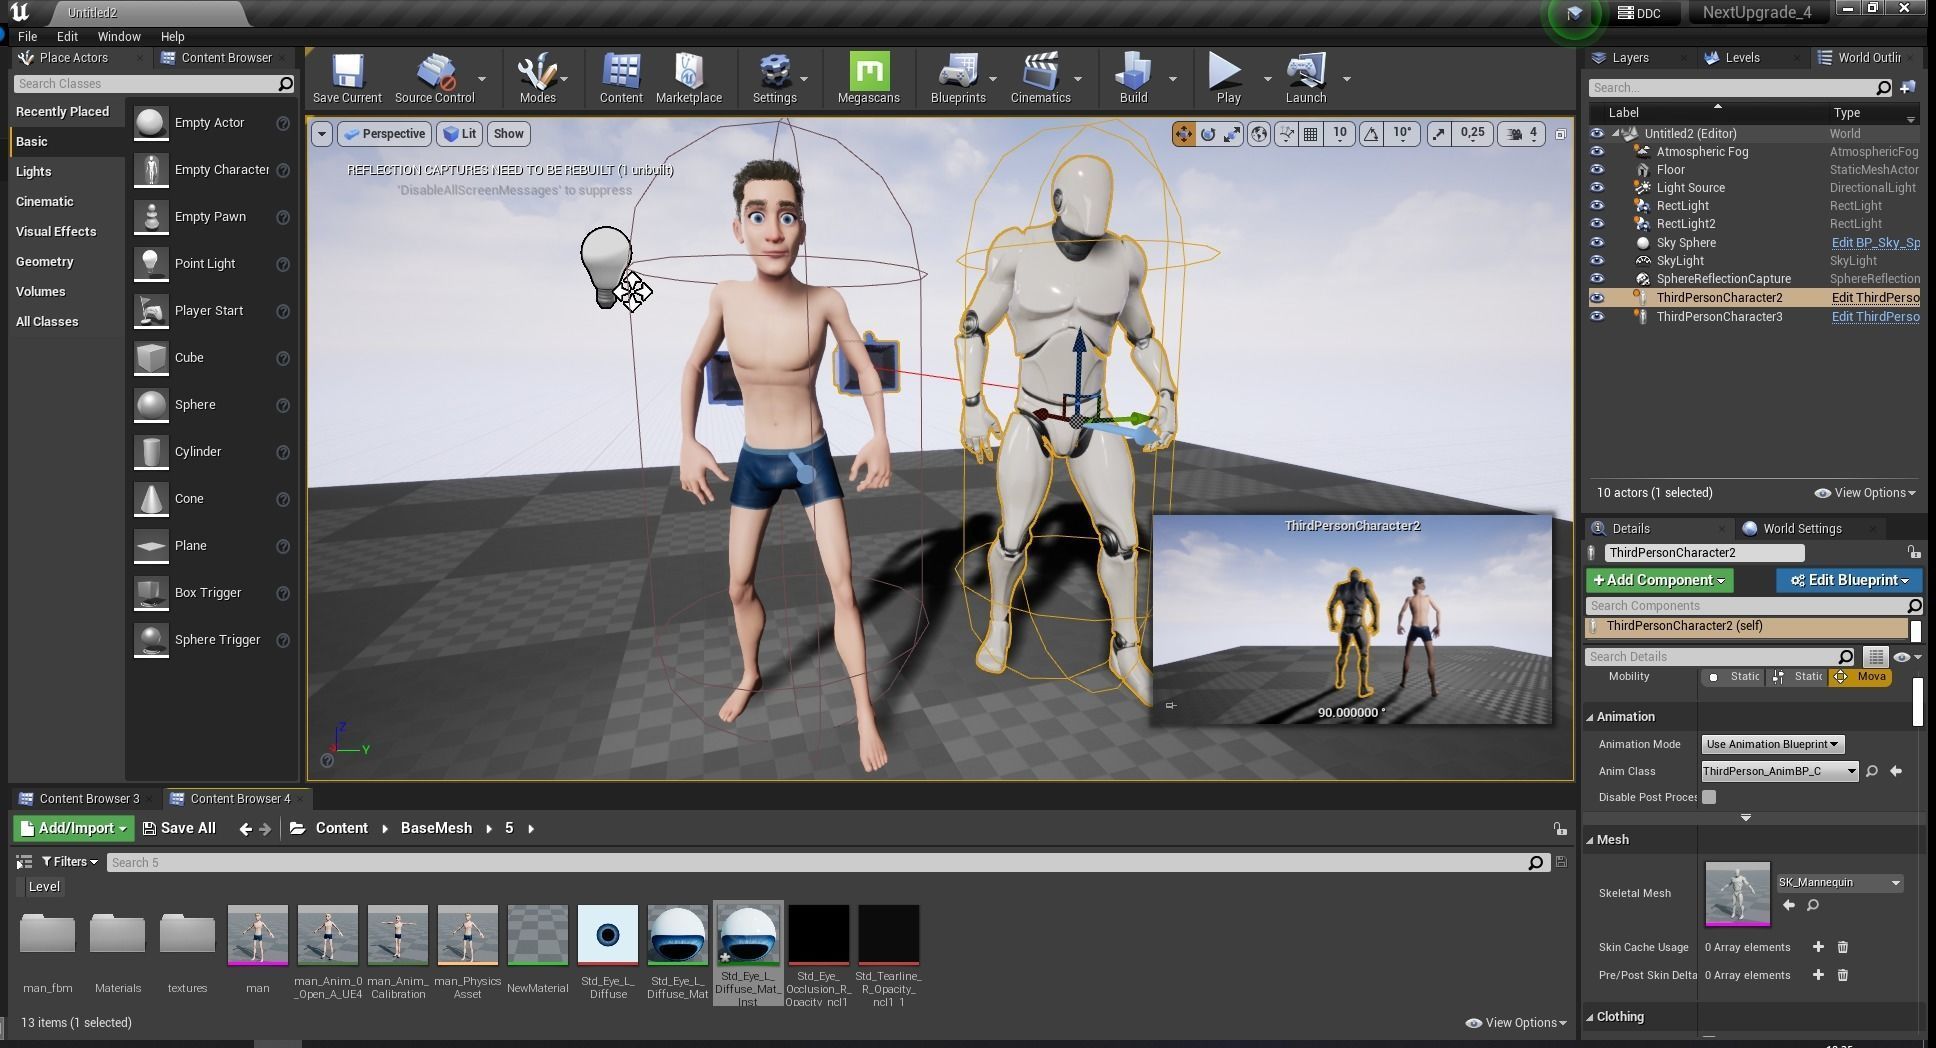
Task: Hide ThirdPersonCharacter3 in World Outliner
Action: click(1597, 317)
